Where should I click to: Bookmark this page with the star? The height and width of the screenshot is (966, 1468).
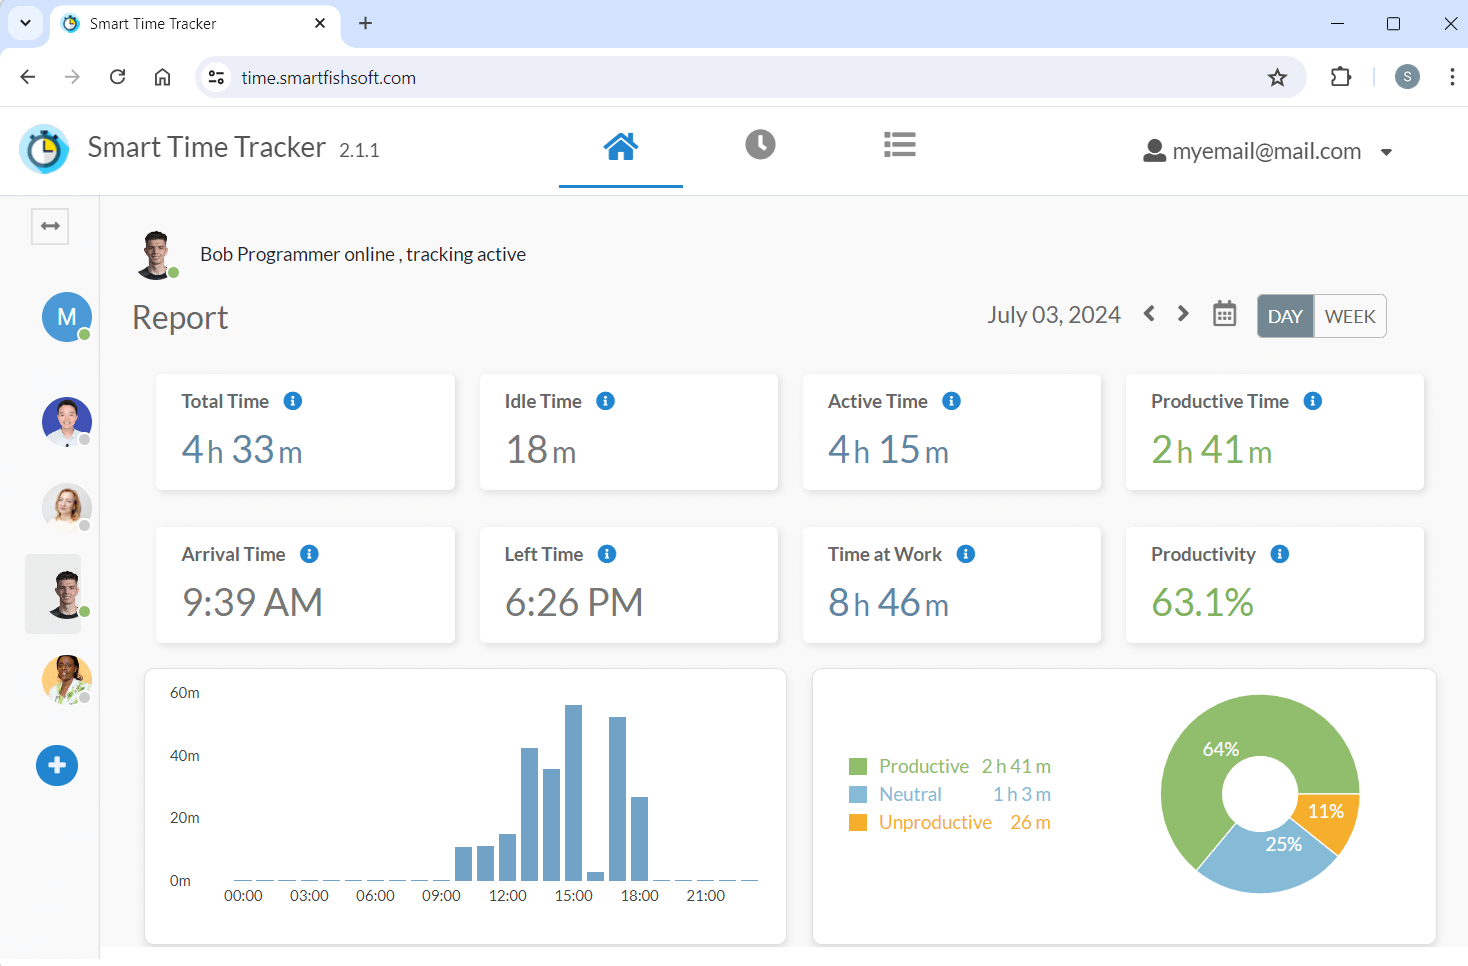[x=1277, y=77]
